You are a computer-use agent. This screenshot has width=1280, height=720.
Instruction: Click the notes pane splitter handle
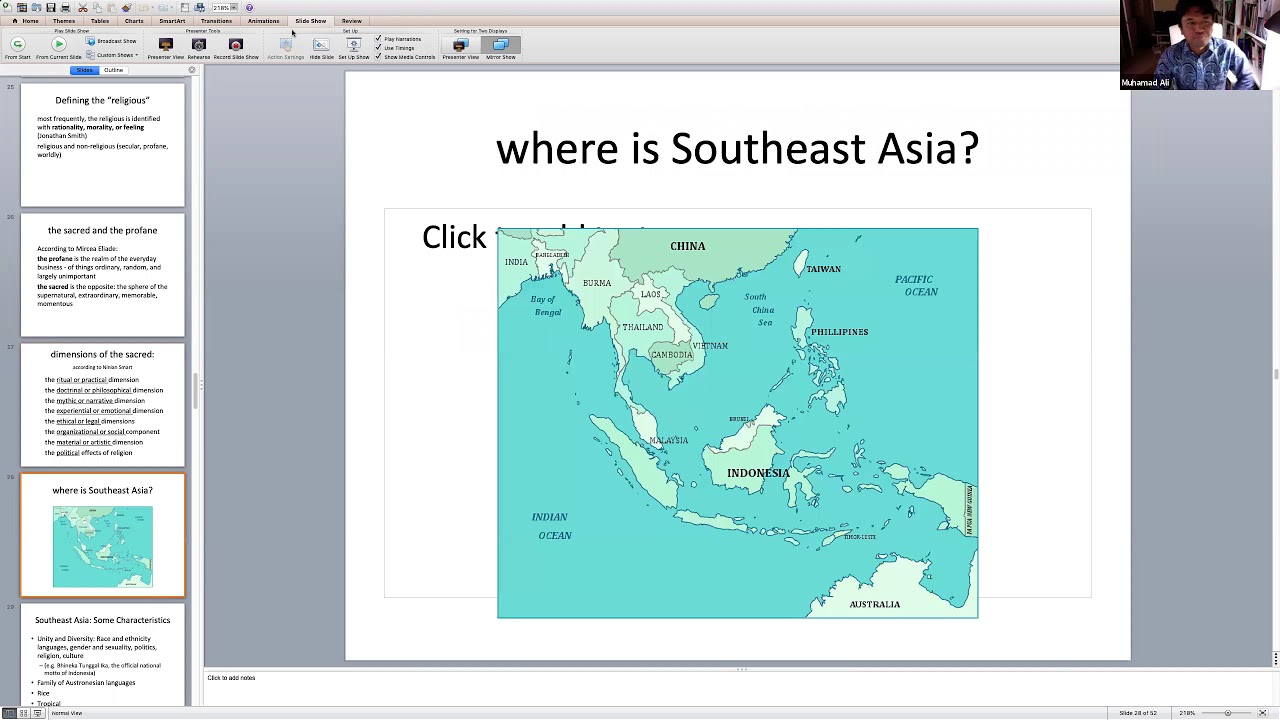[742, 669]
